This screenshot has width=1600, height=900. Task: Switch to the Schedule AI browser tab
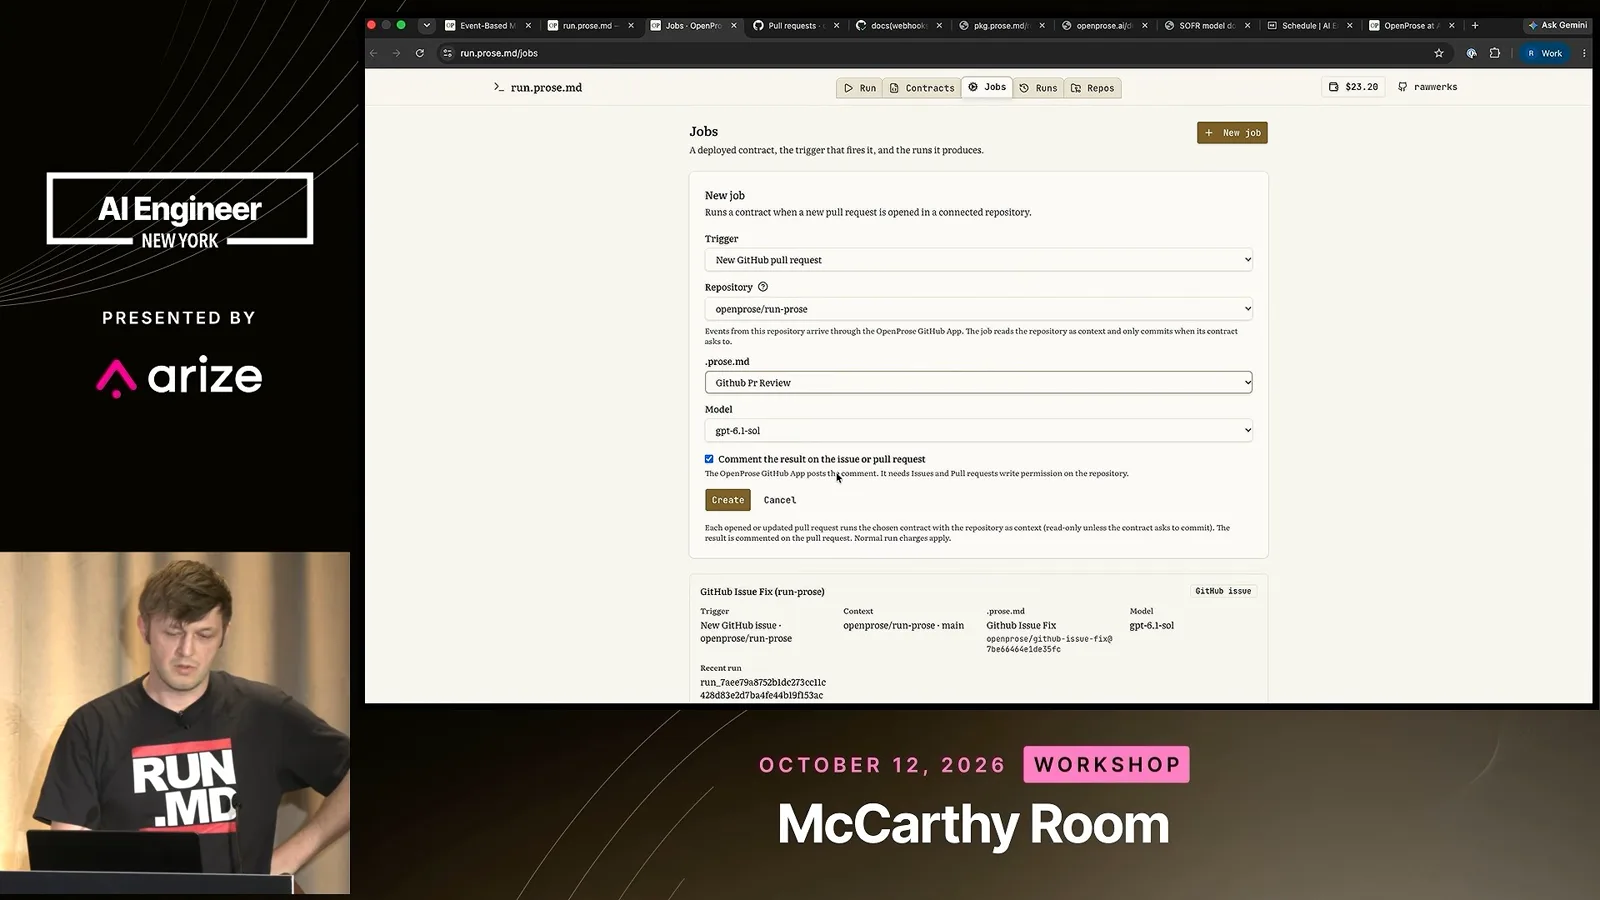[1308, 26]
